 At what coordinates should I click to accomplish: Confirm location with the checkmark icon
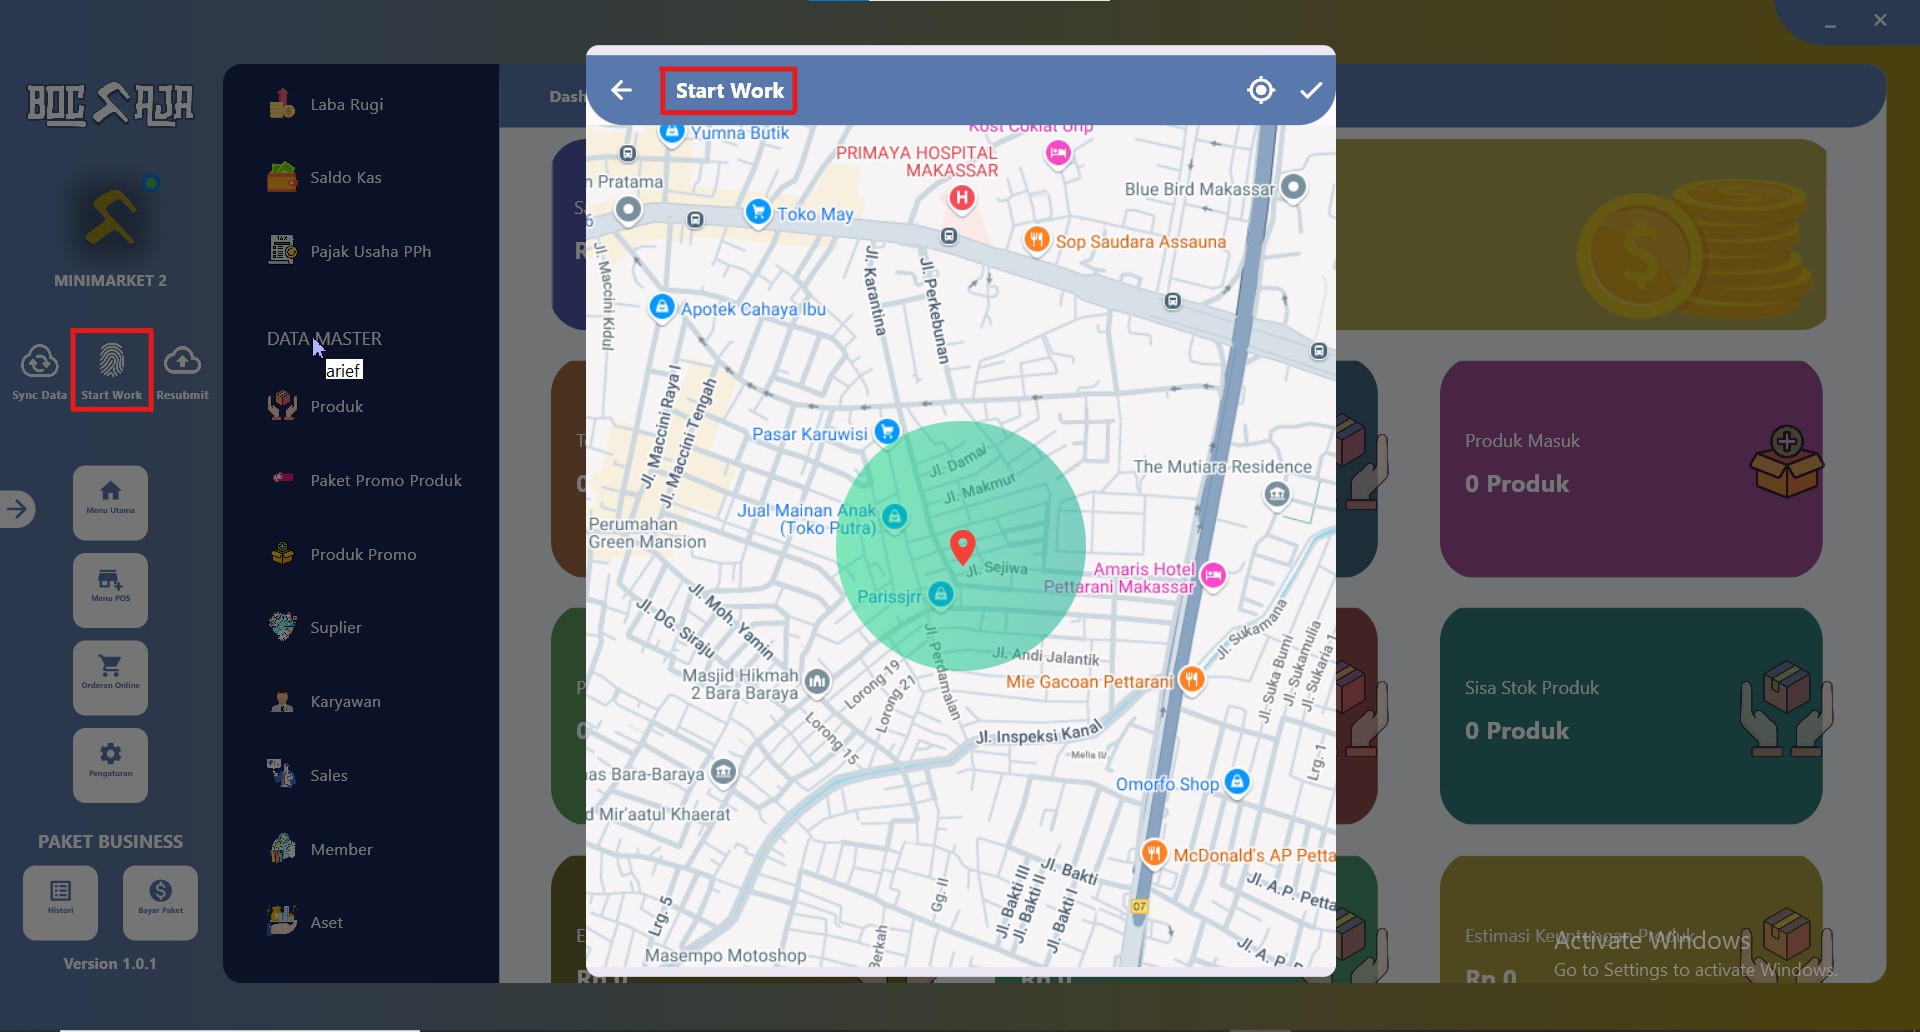coord(1311,91)
